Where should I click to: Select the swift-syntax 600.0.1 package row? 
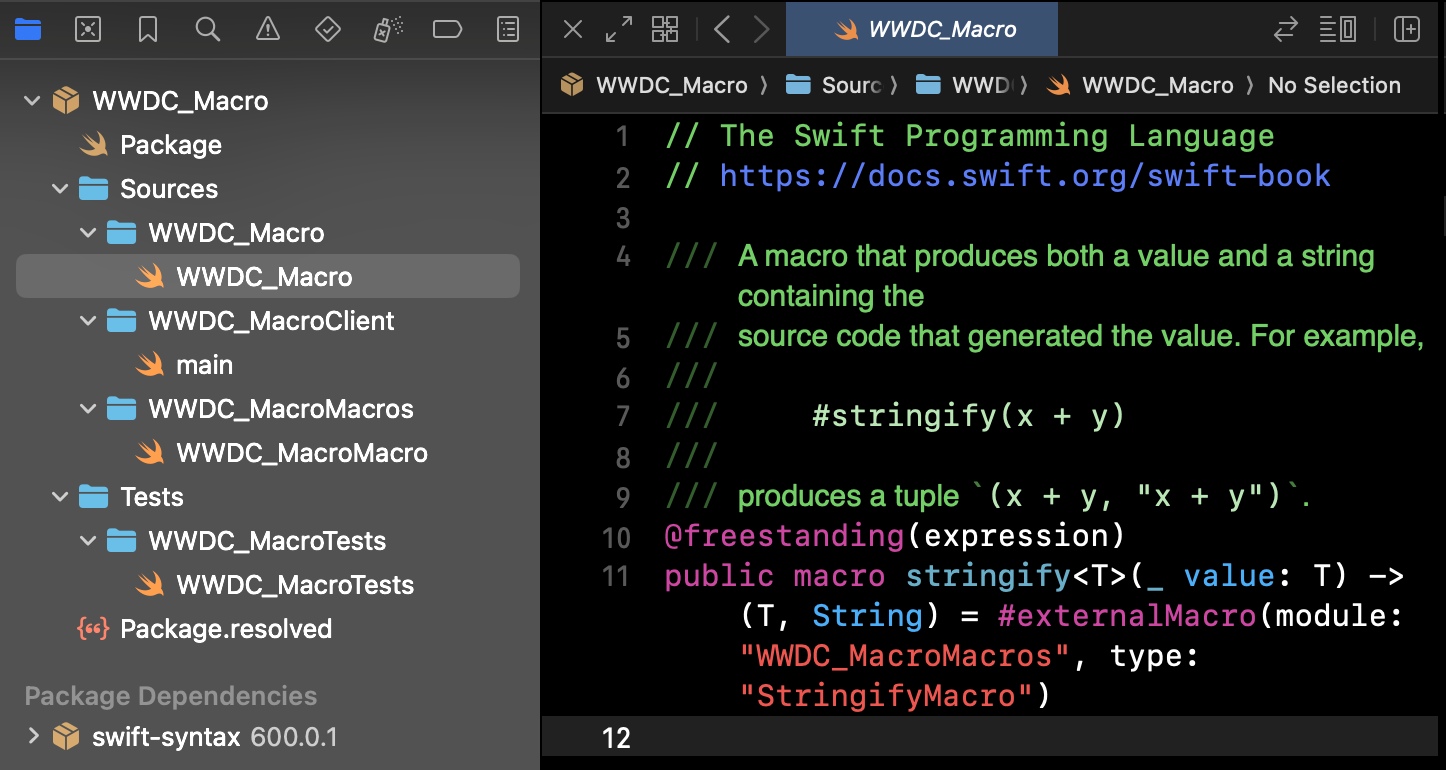click(x=268, y=737)
